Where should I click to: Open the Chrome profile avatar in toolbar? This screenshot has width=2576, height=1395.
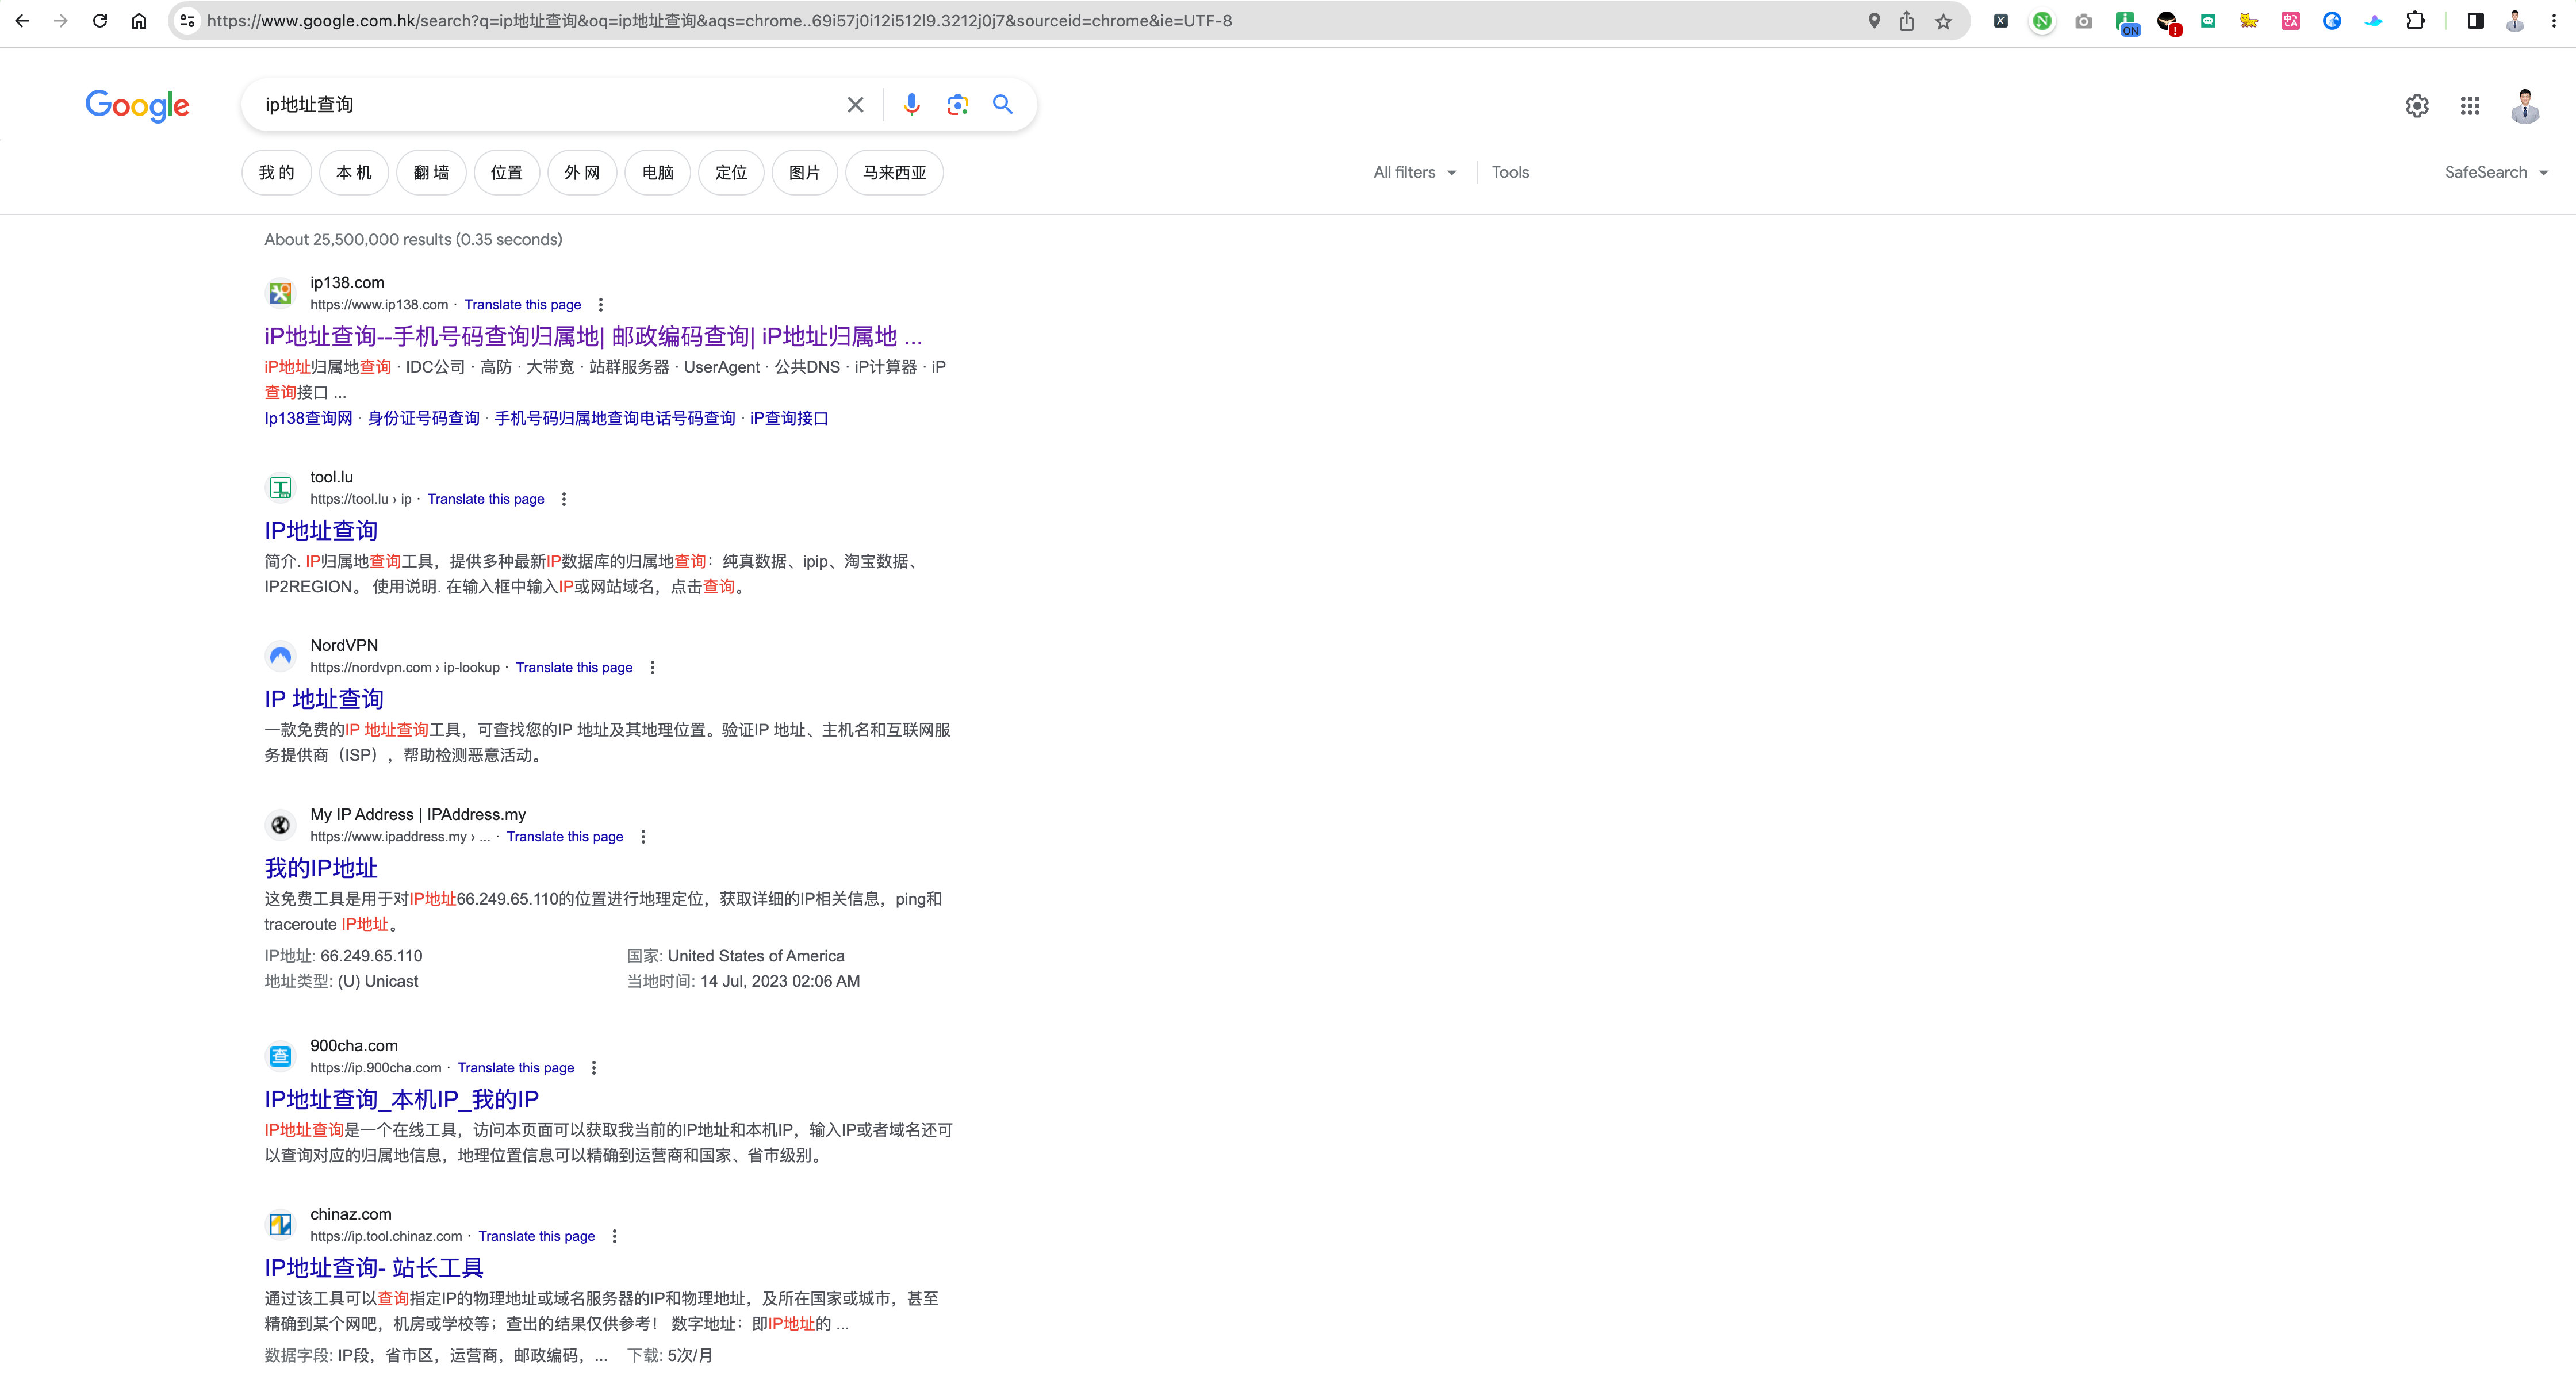[x=2515, y=21]
